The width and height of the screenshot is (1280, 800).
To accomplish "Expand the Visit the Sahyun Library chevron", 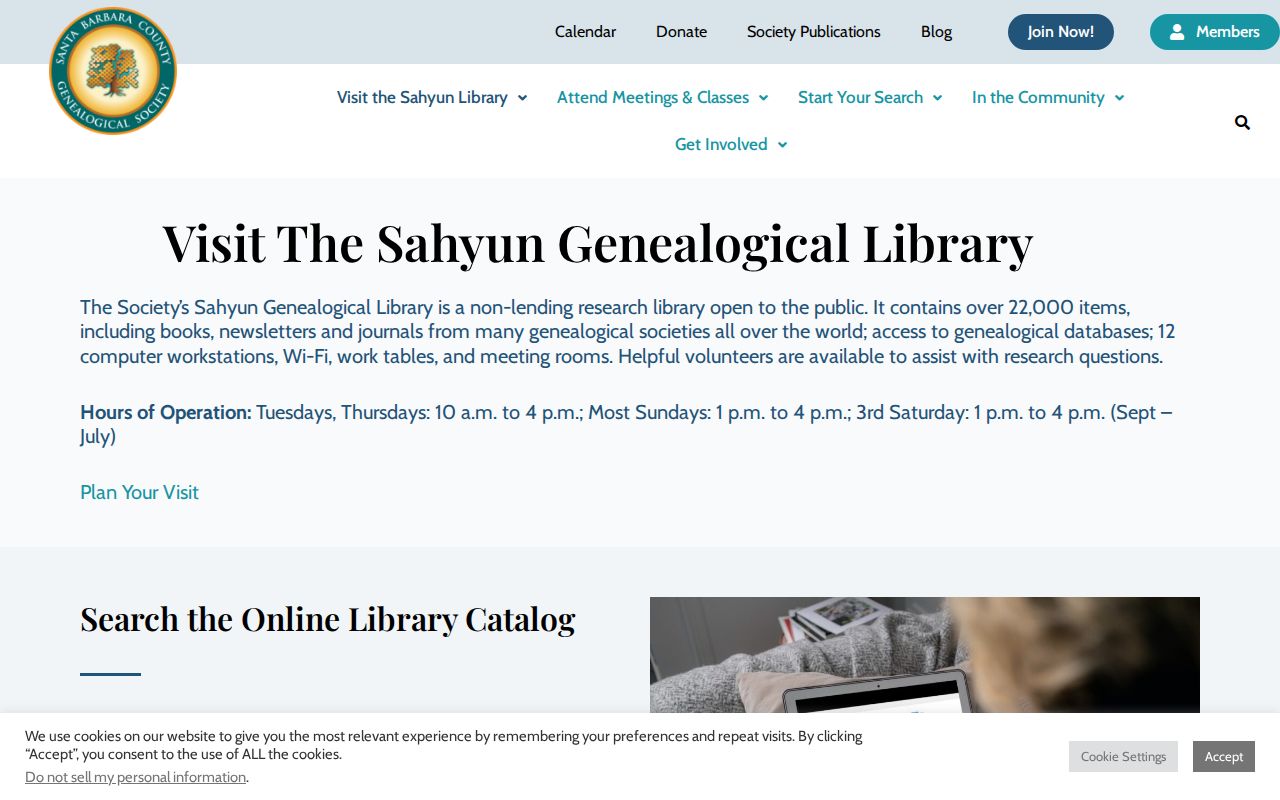I will coord(522,98).
